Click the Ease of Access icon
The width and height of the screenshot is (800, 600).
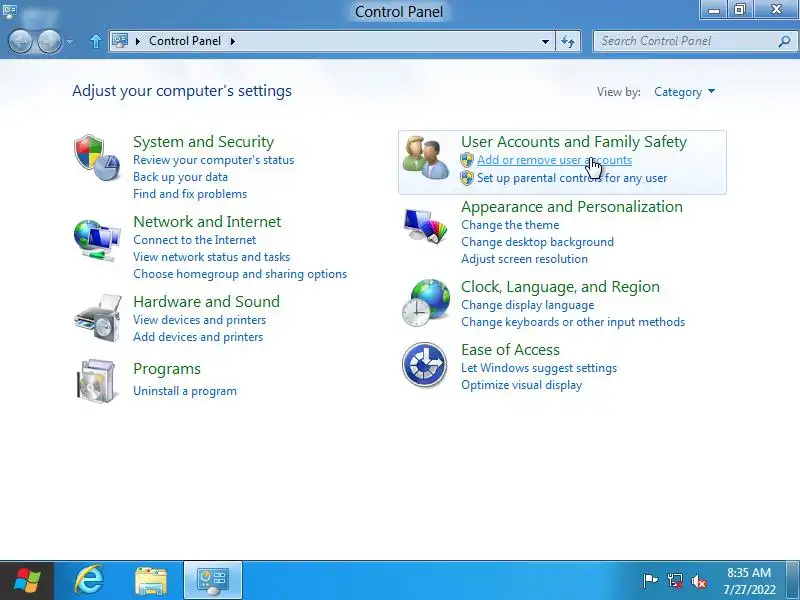point(424,364)
